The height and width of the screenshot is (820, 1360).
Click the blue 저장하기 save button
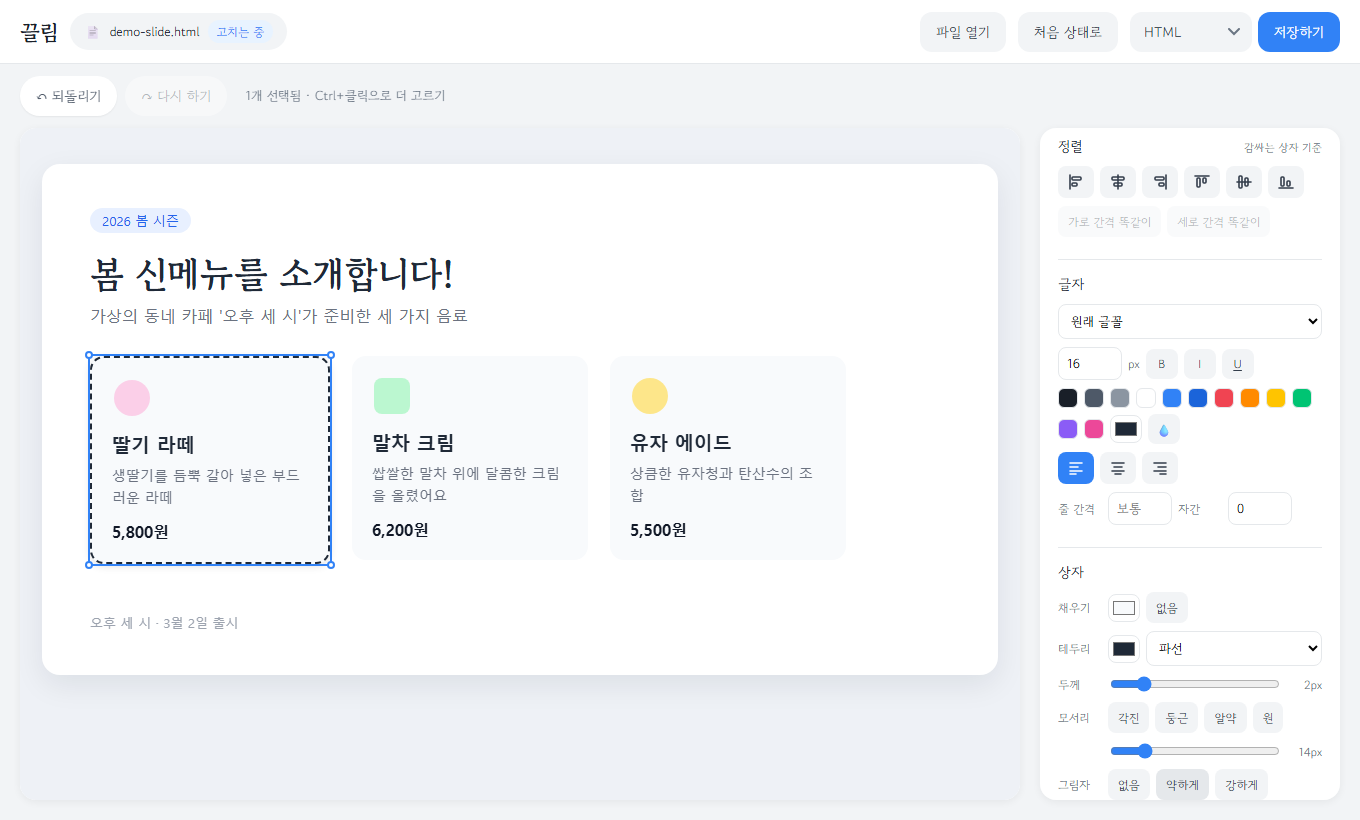click(x=1299, y=32)
